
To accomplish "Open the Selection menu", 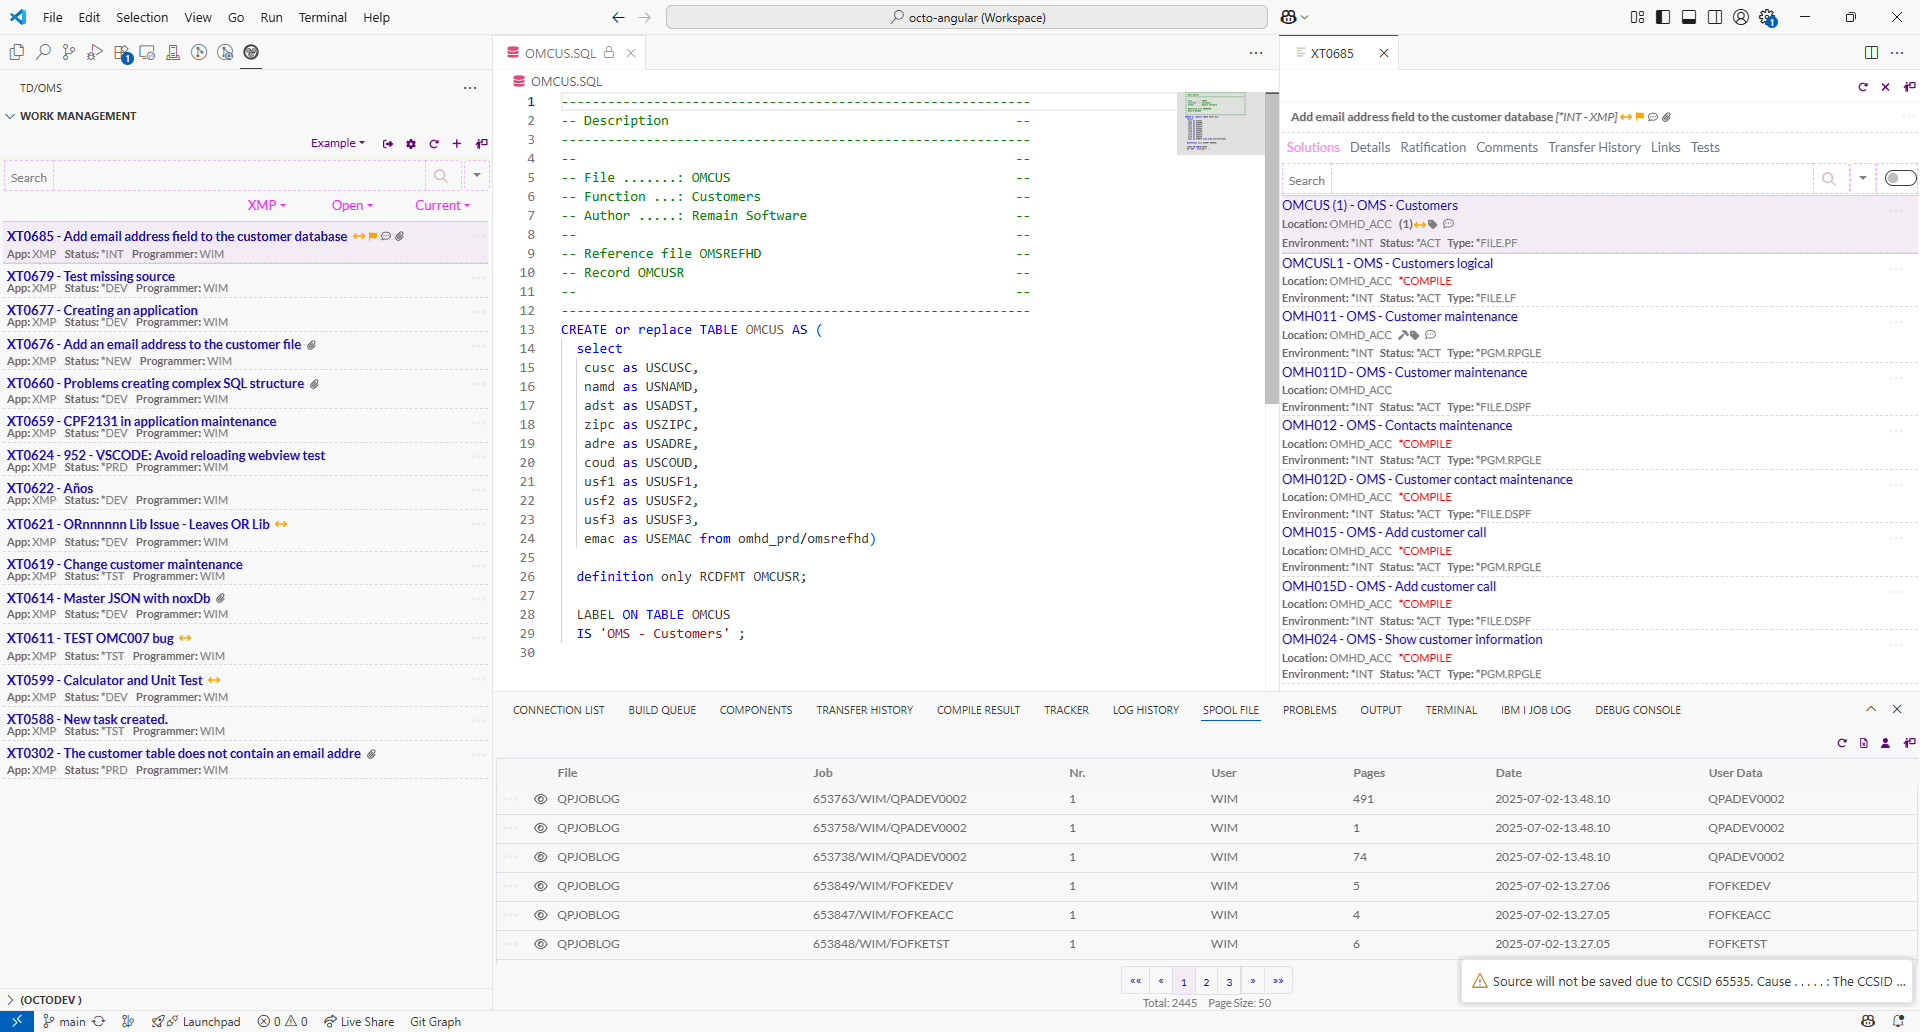I will point(142,17).
